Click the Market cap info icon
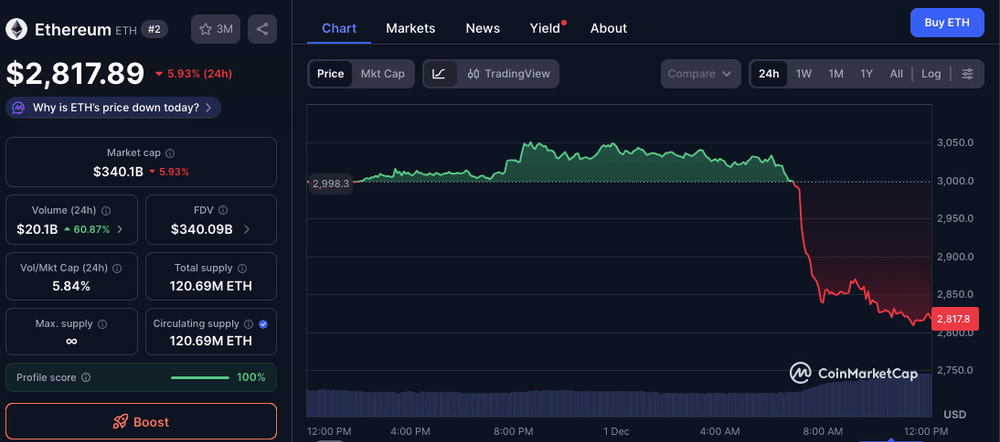The image size is (1000, 442). 170,153
